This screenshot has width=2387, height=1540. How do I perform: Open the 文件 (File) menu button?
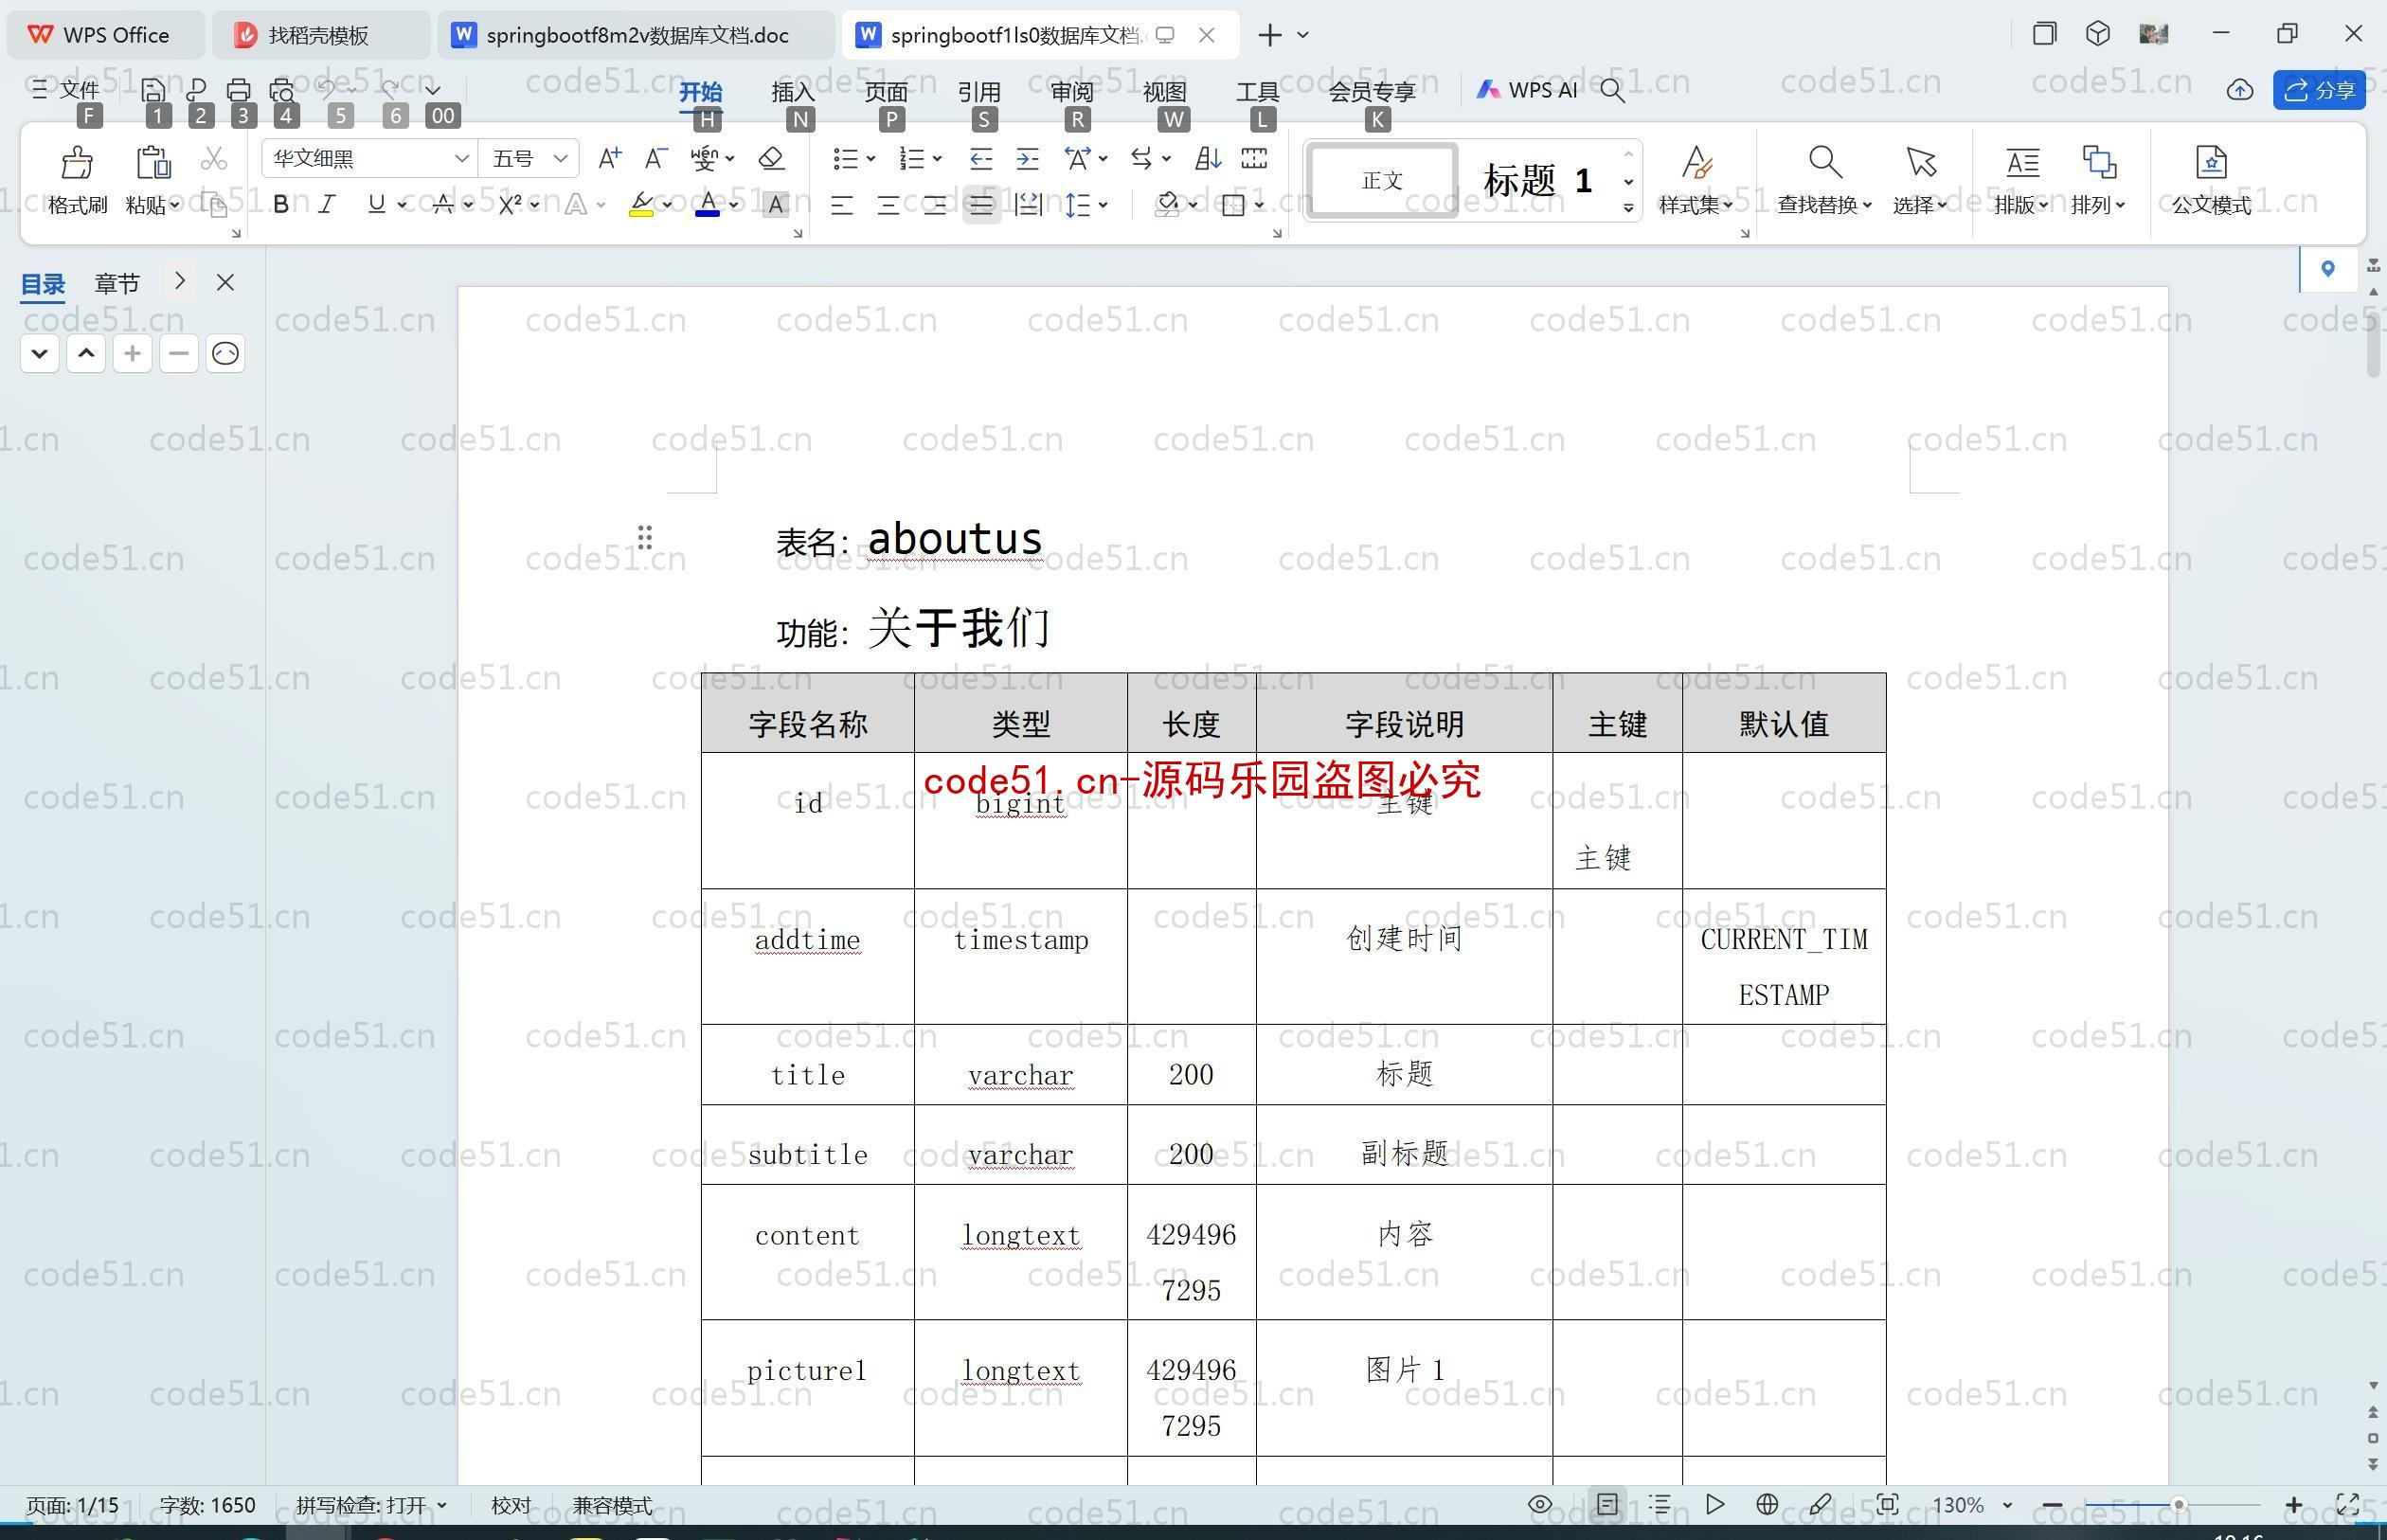coord(66,90)
